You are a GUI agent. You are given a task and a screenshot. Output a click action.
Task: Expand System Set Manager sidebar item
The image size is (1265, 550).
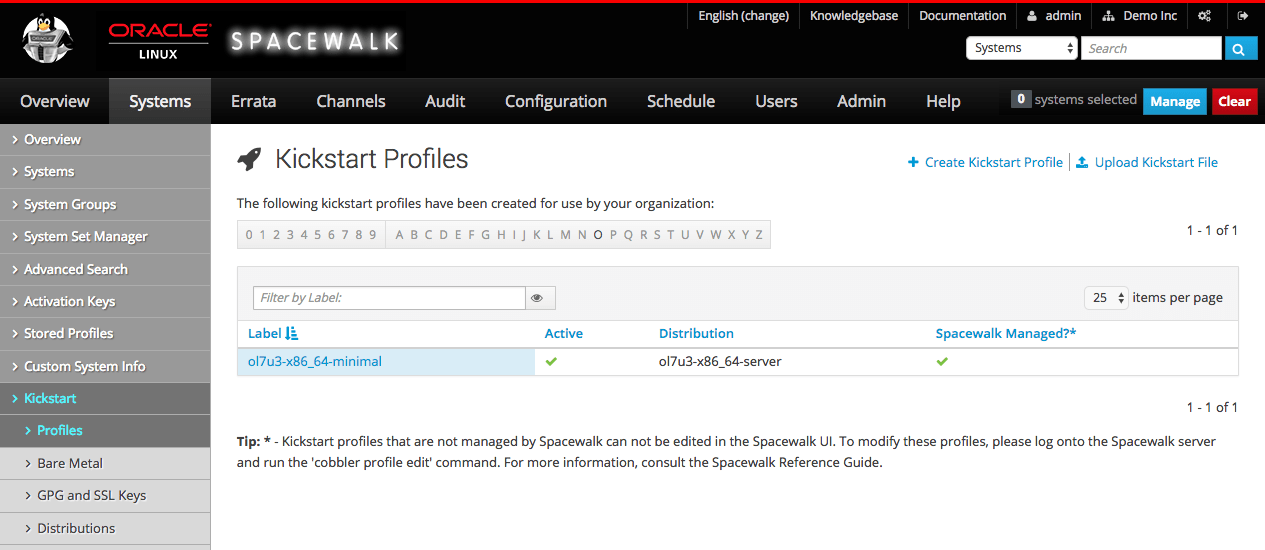105,237
